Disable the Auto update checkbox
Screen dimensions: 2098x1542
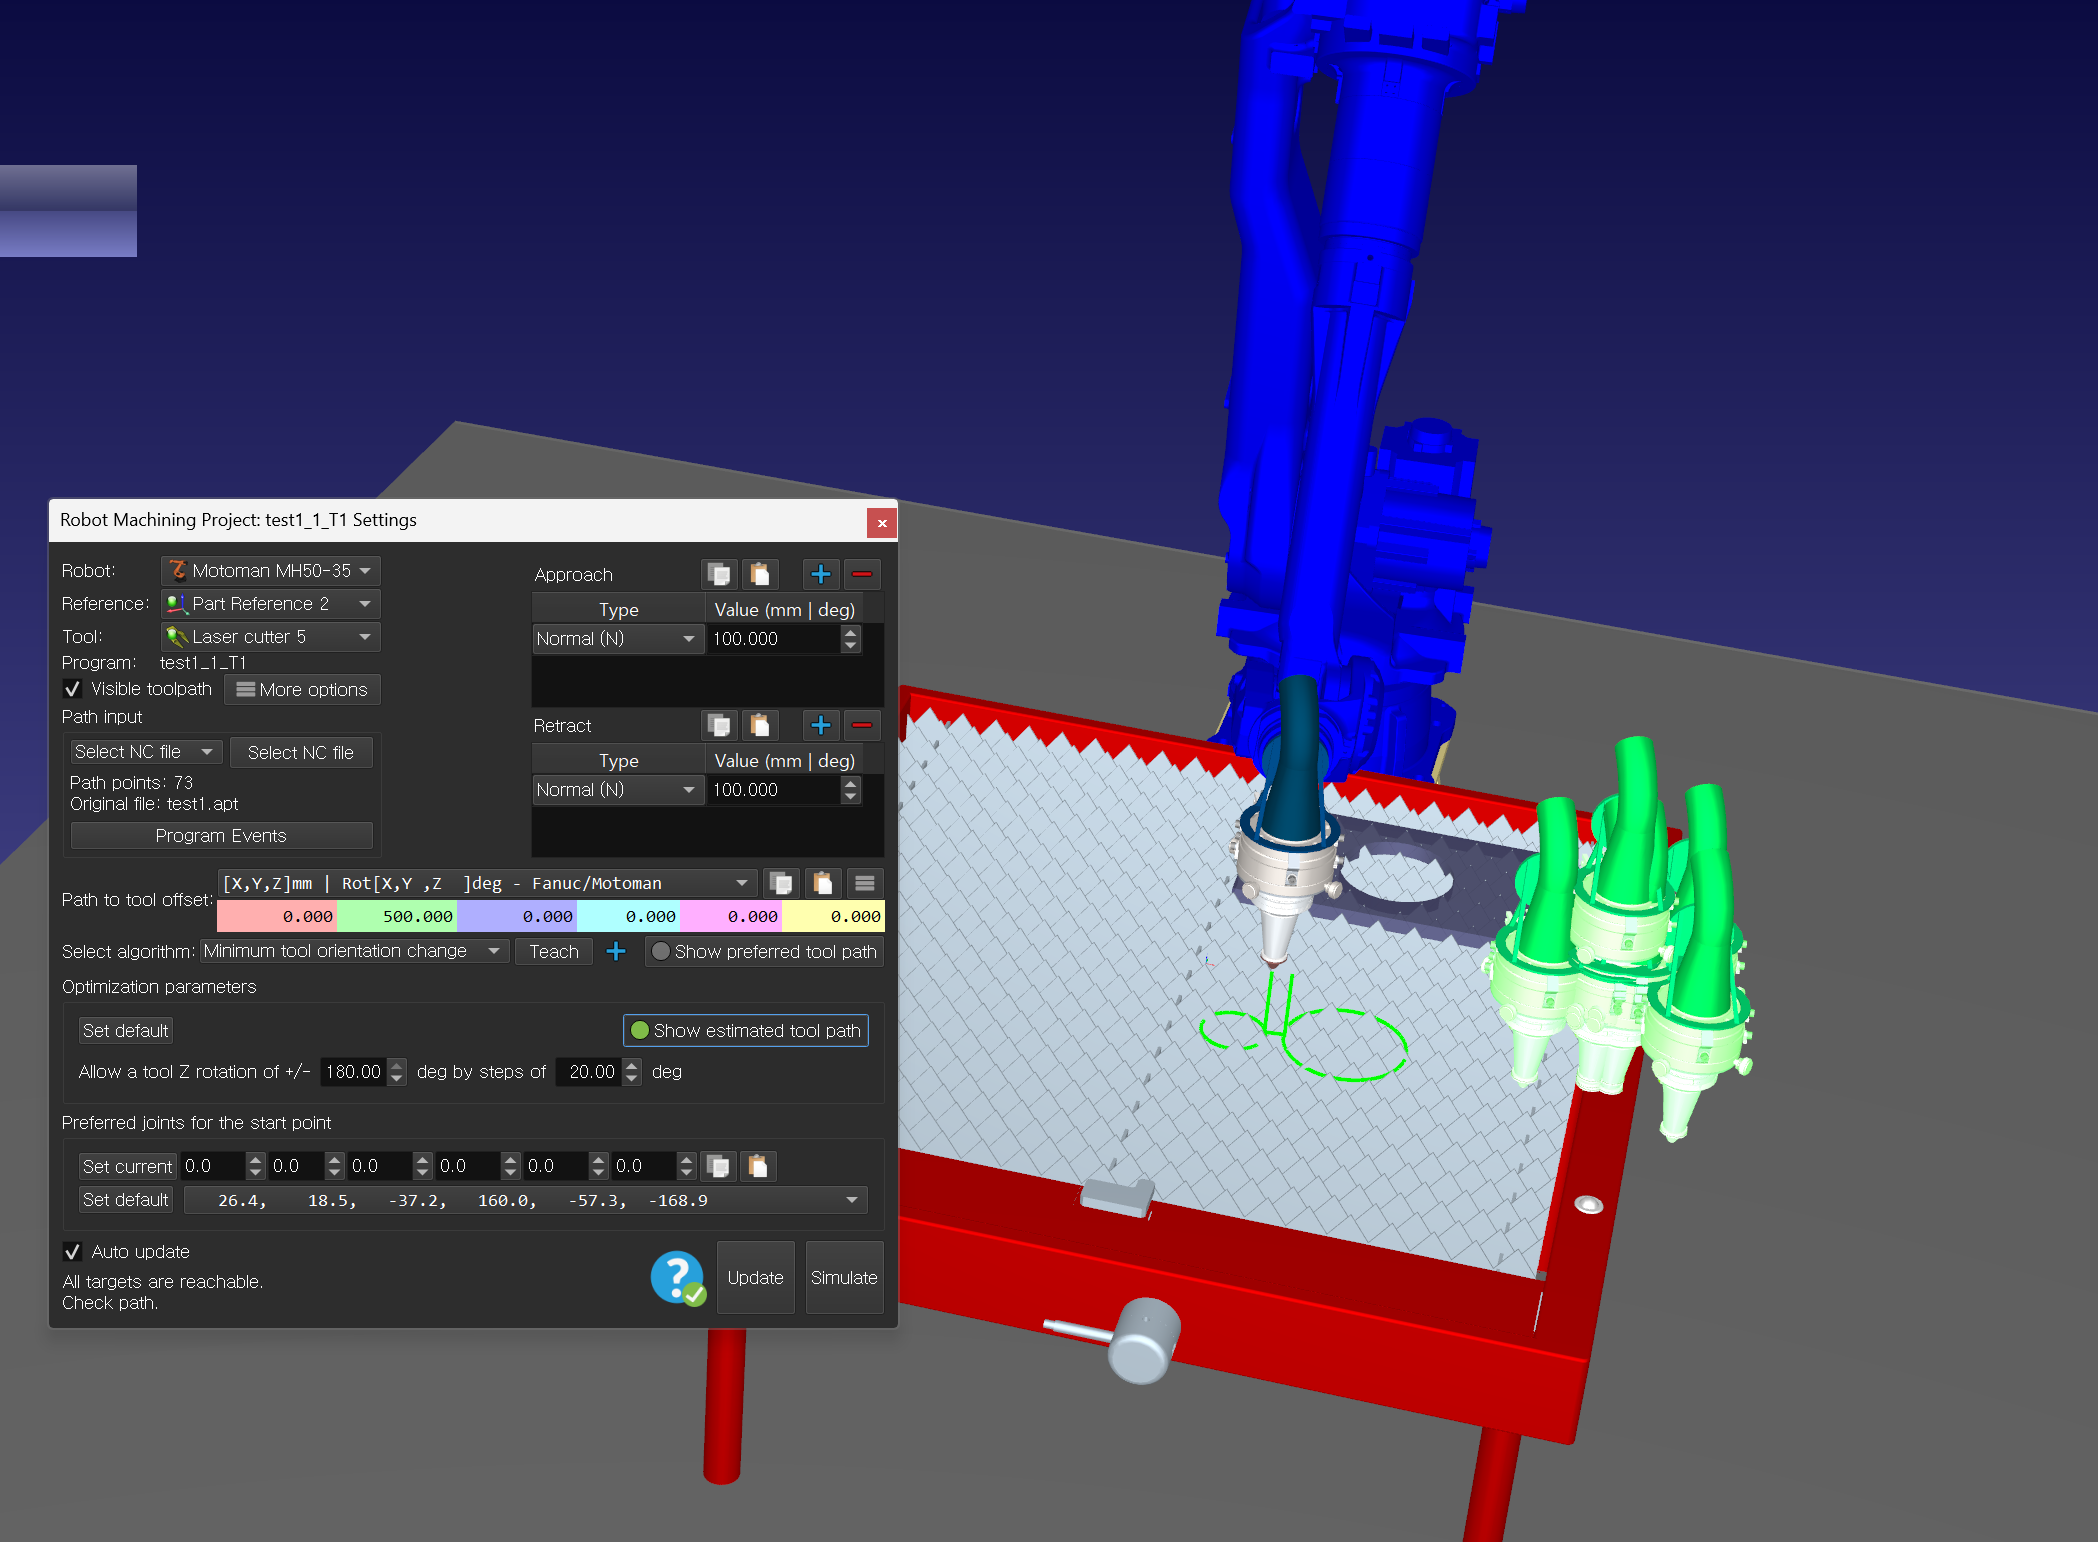tap(73, 1252)
